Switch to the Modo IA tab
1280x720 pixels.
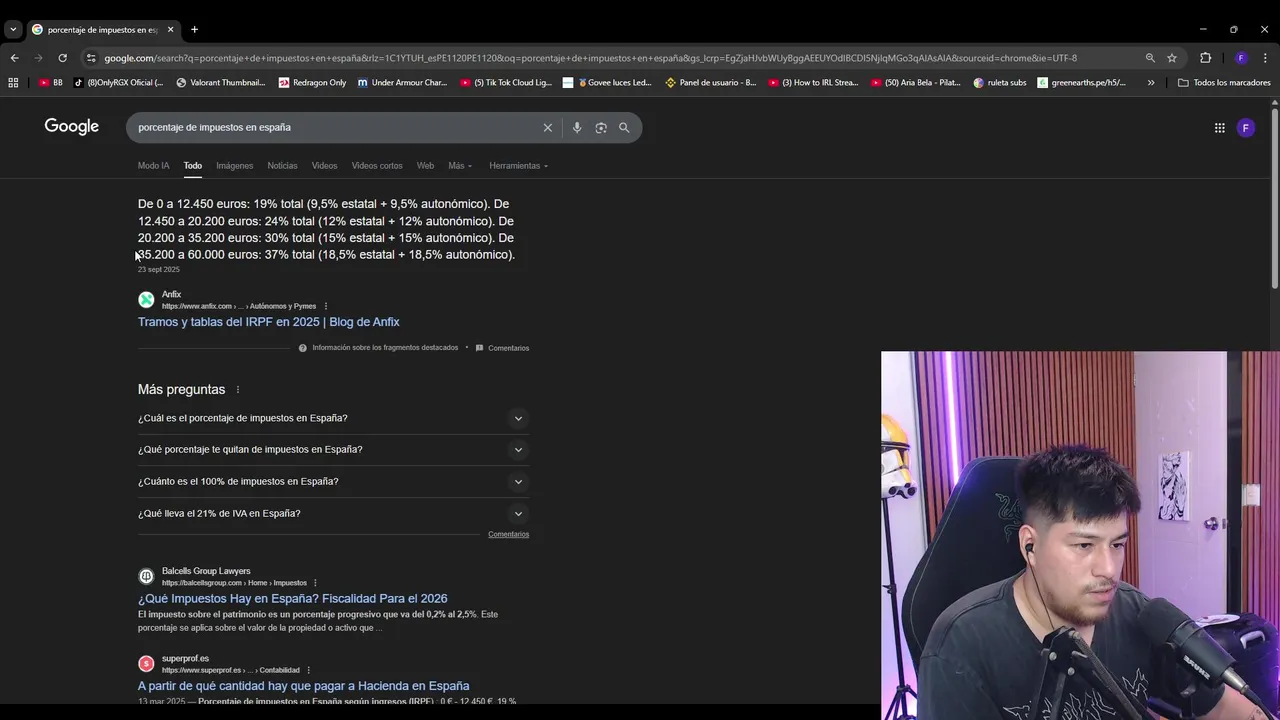153,166
